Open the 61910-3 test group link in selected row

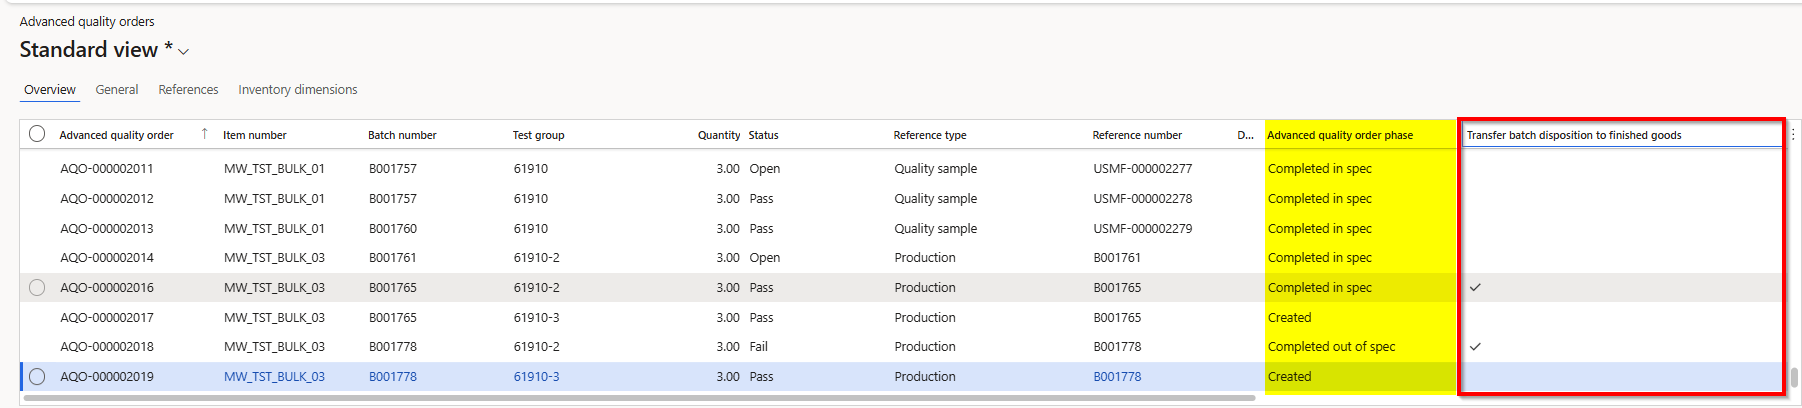[536, 377]
